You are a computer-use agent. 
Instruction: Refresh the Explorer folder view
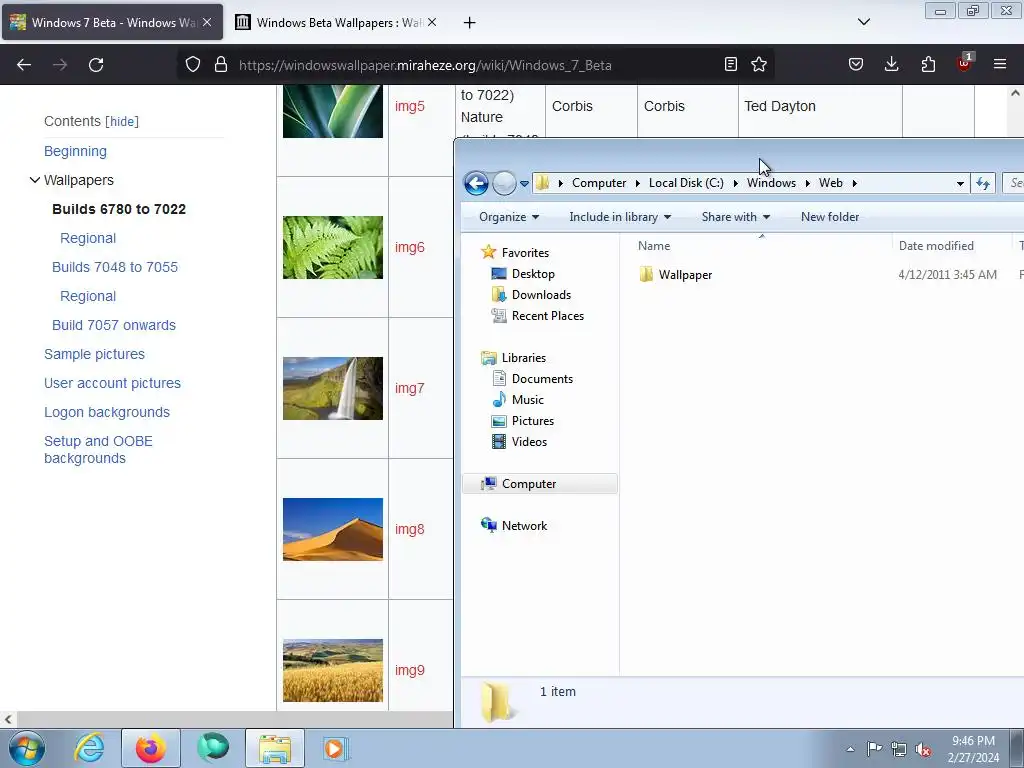[983, 184]
